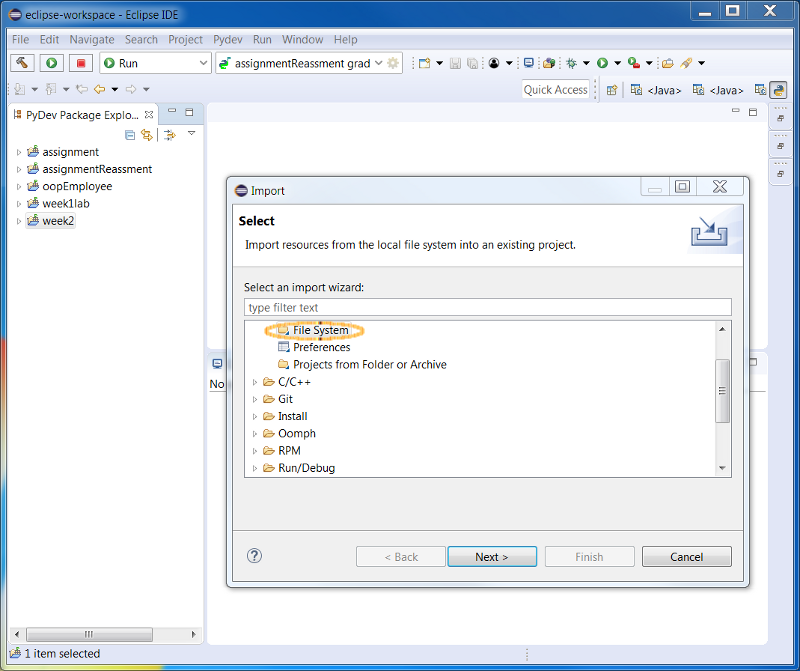The height and width of the screenshot is (671, 800).
Task: Click the Collapse All icon in Package Explorer
Action: pos(130,135)
